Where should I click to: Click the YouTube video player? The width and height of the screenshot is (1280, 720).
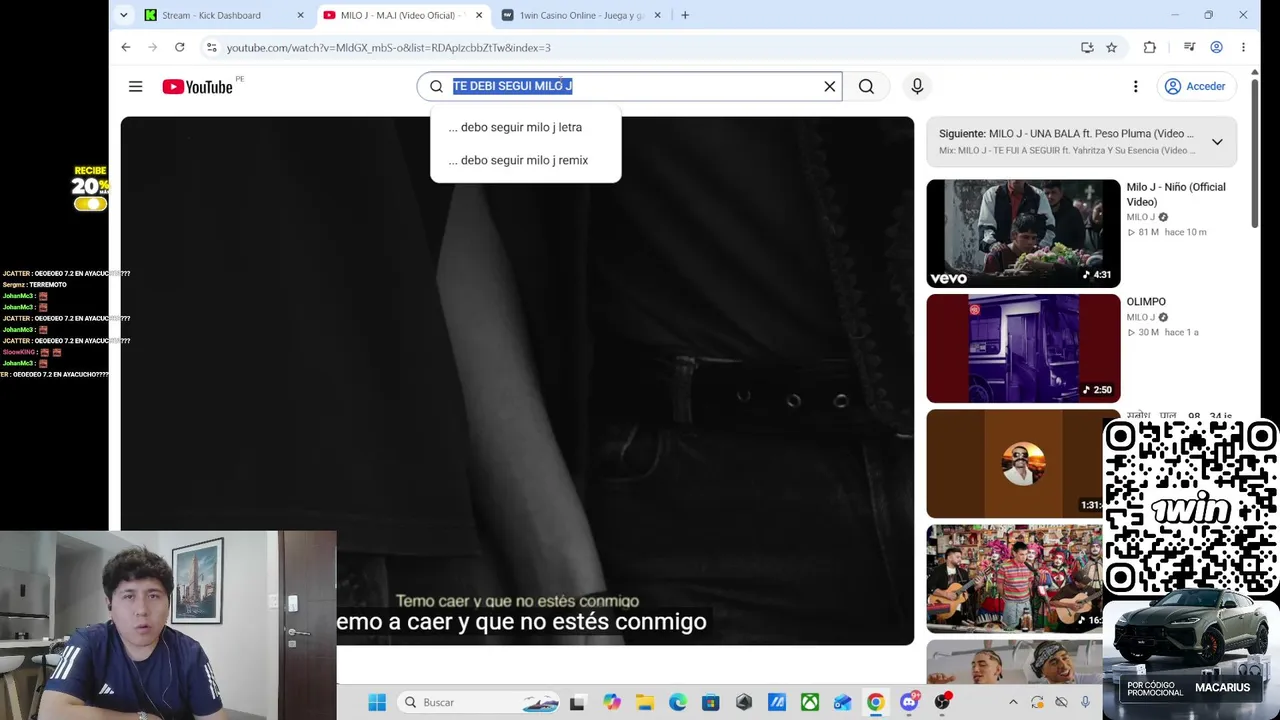517,380
